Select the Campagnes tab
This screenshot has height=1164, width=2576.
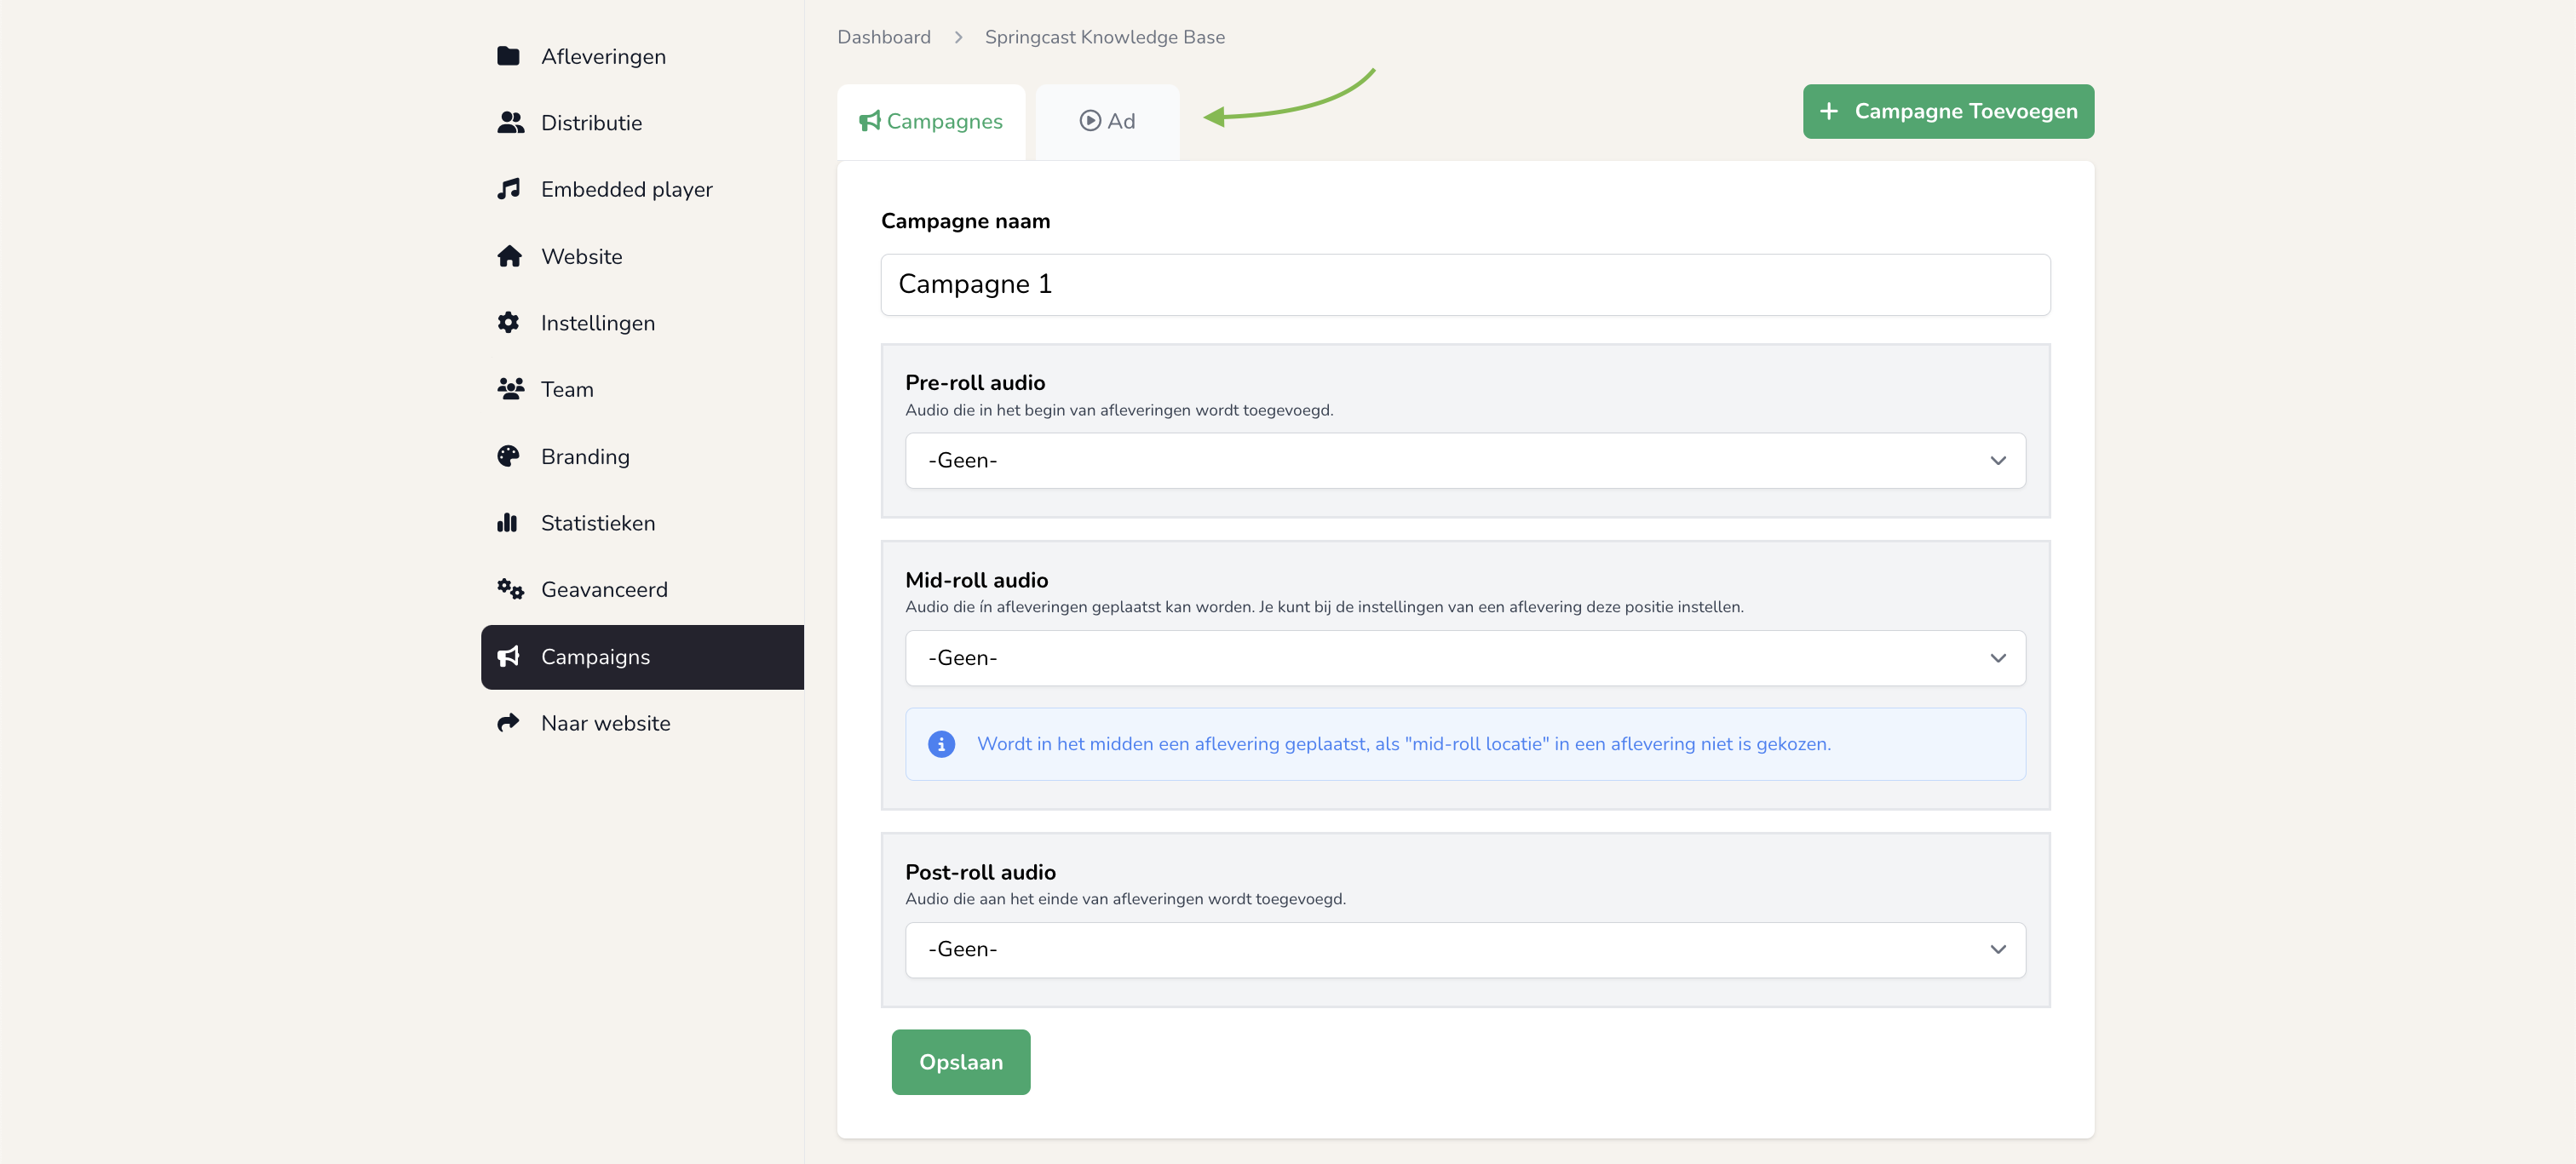coord(930,121)
